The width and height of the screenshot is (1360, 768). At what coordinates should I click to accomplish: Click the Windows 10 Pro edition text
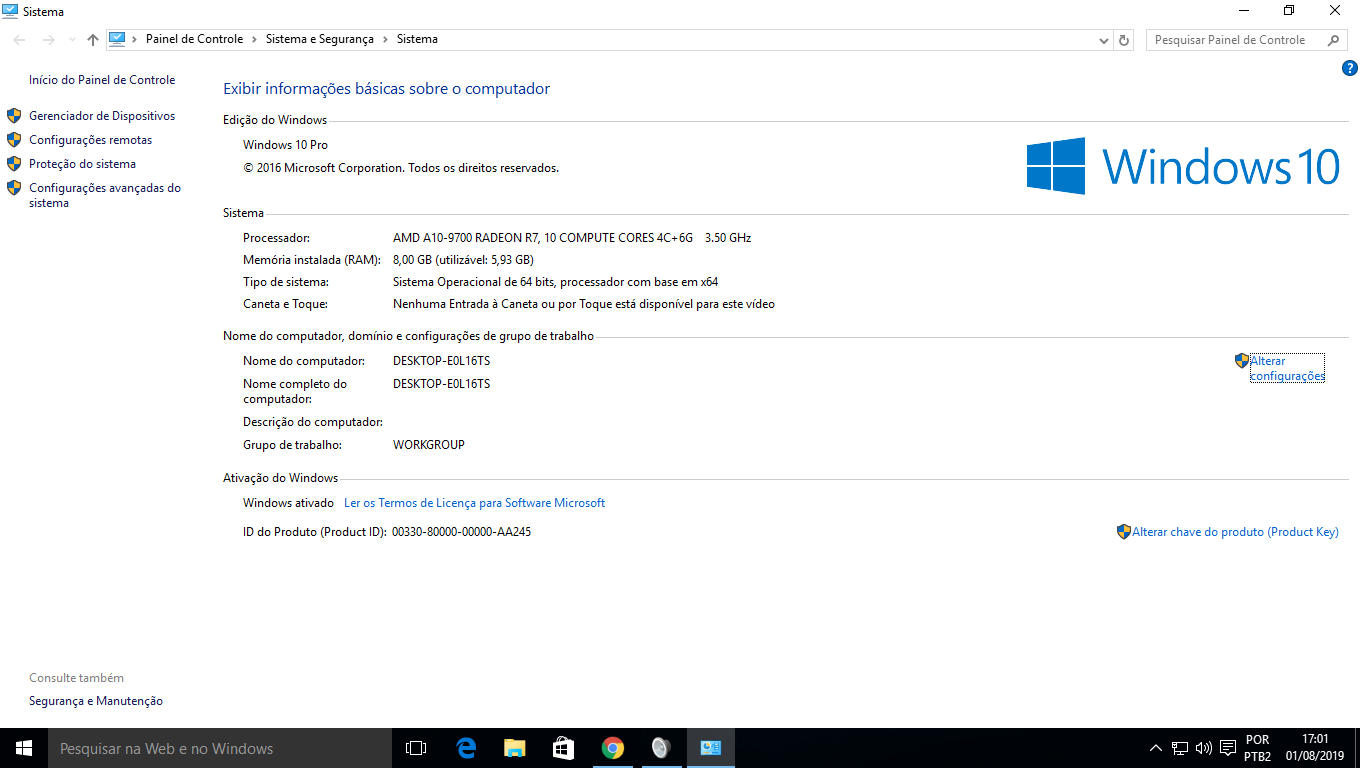click(x=285, y=146)
